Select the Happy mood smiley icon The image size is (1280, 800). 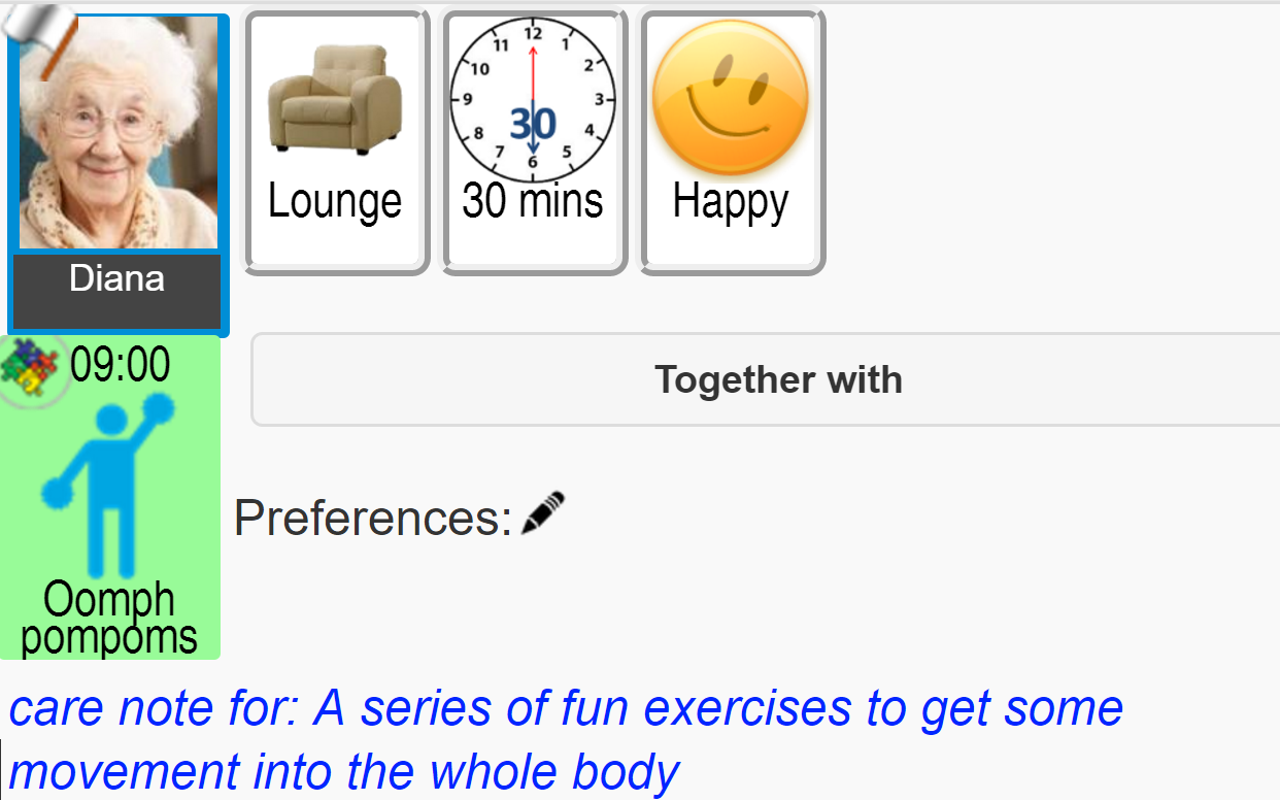click(731, 95)
